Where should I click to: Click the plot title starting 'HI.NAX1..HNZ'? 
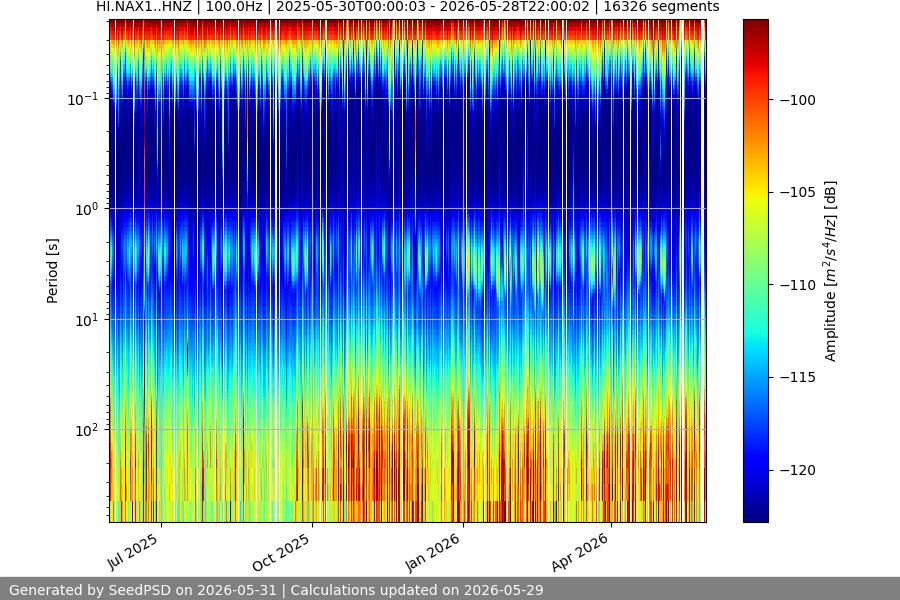(x=408, y=7)
